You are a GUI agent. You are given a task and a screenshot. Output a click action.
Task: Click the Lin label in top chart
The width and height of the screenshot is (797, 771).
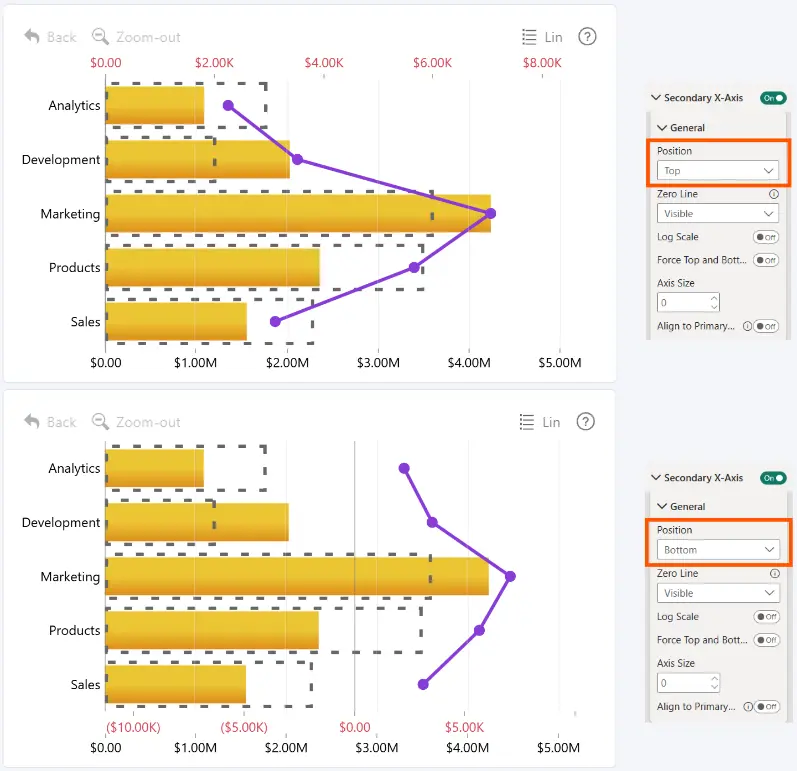553,37
